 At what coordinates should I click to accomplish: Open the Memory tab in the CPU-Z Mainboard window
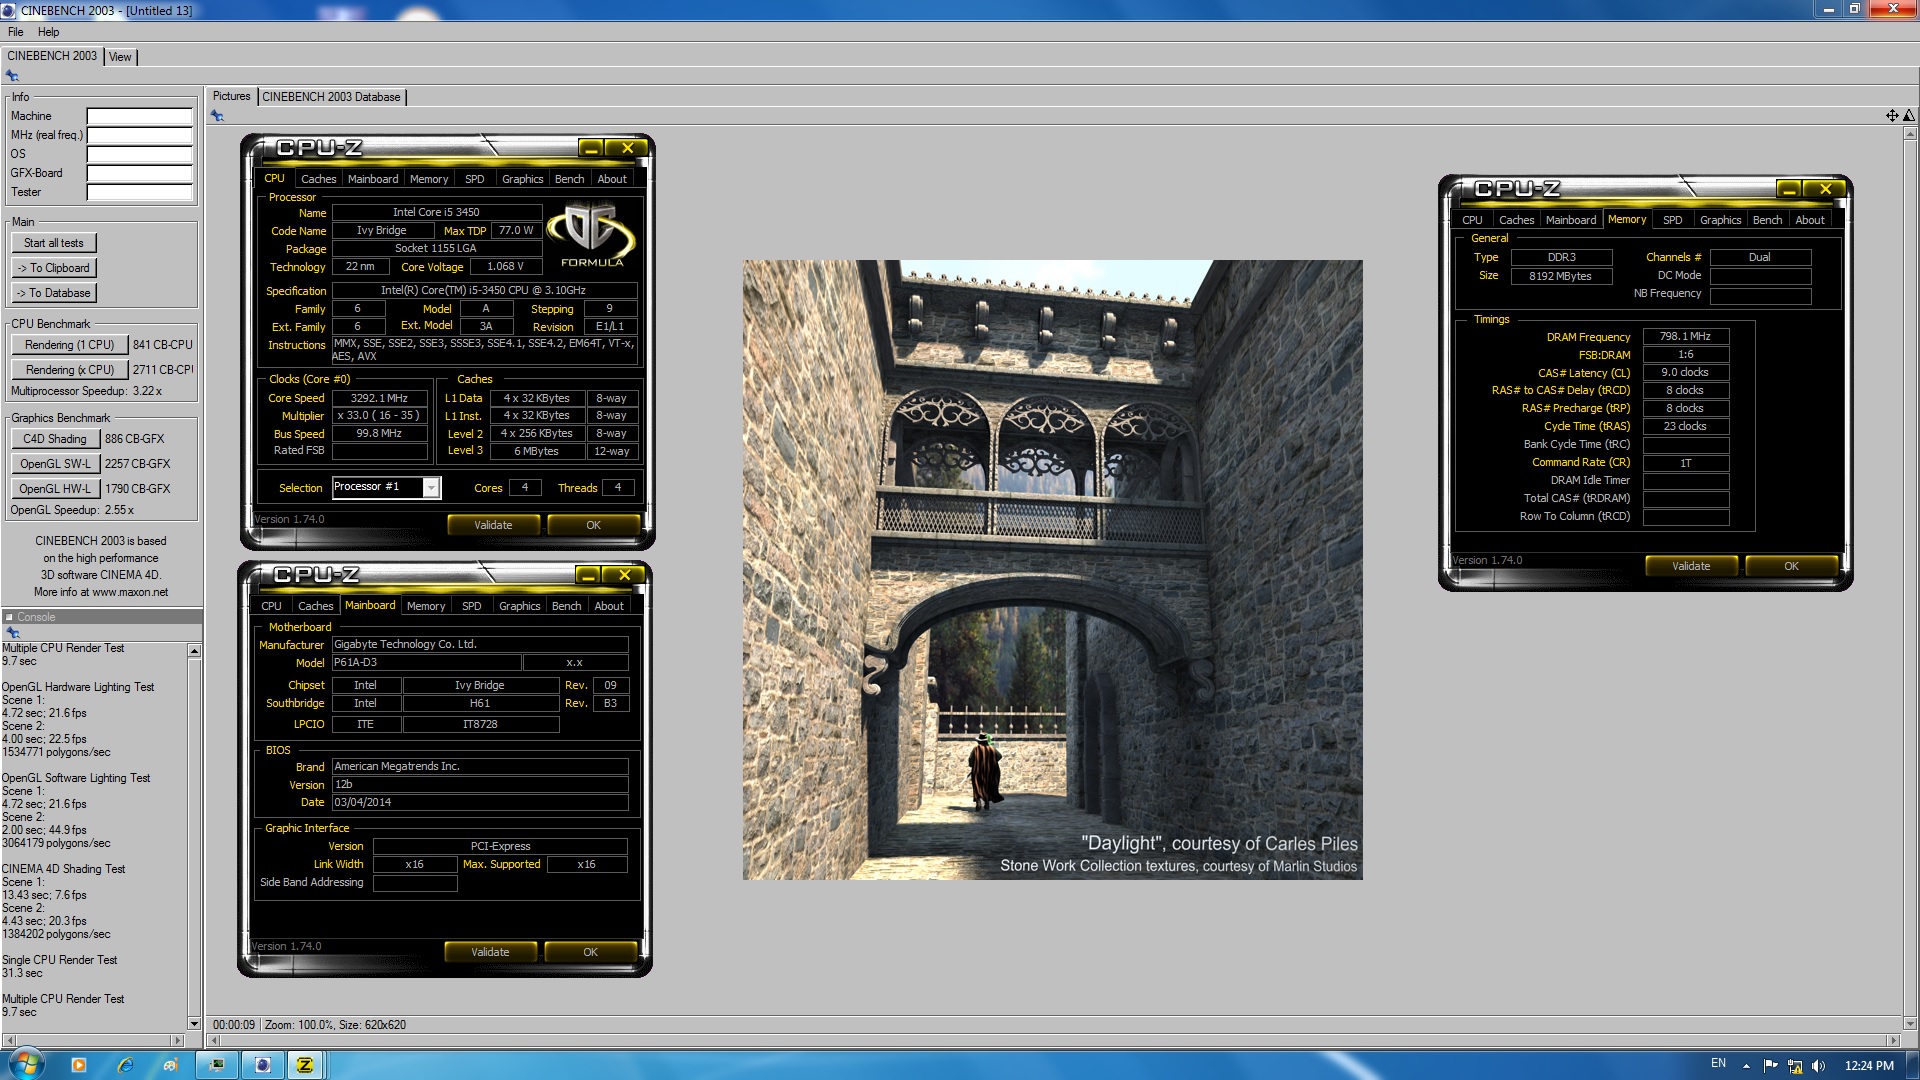(426, 606)
